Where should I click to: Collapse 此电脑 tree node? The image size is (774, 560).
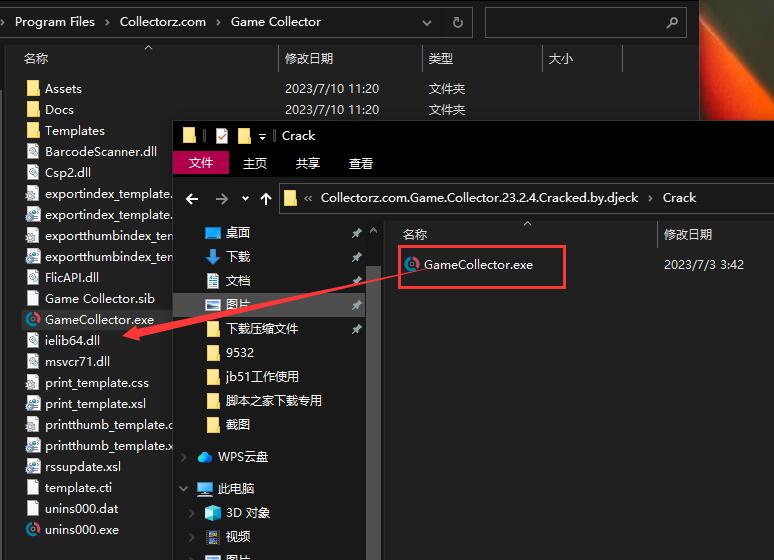(184, 488)
